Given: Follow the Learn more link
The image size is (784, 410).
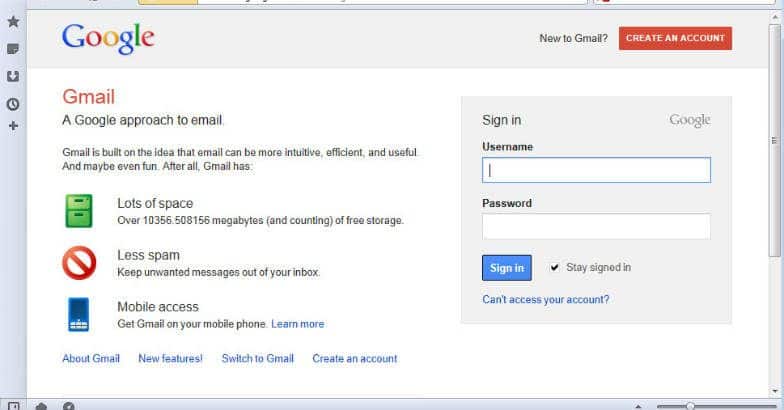Looking at the screenshot, I should [x=298, y=324].
